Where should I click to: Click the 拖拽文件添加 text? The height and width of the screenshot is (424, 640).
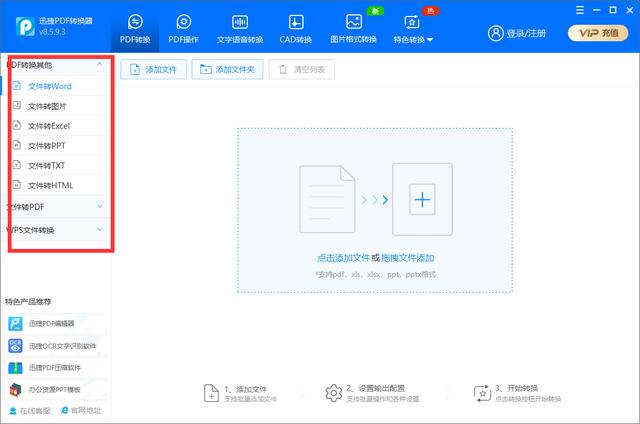[x=407, y=258]
